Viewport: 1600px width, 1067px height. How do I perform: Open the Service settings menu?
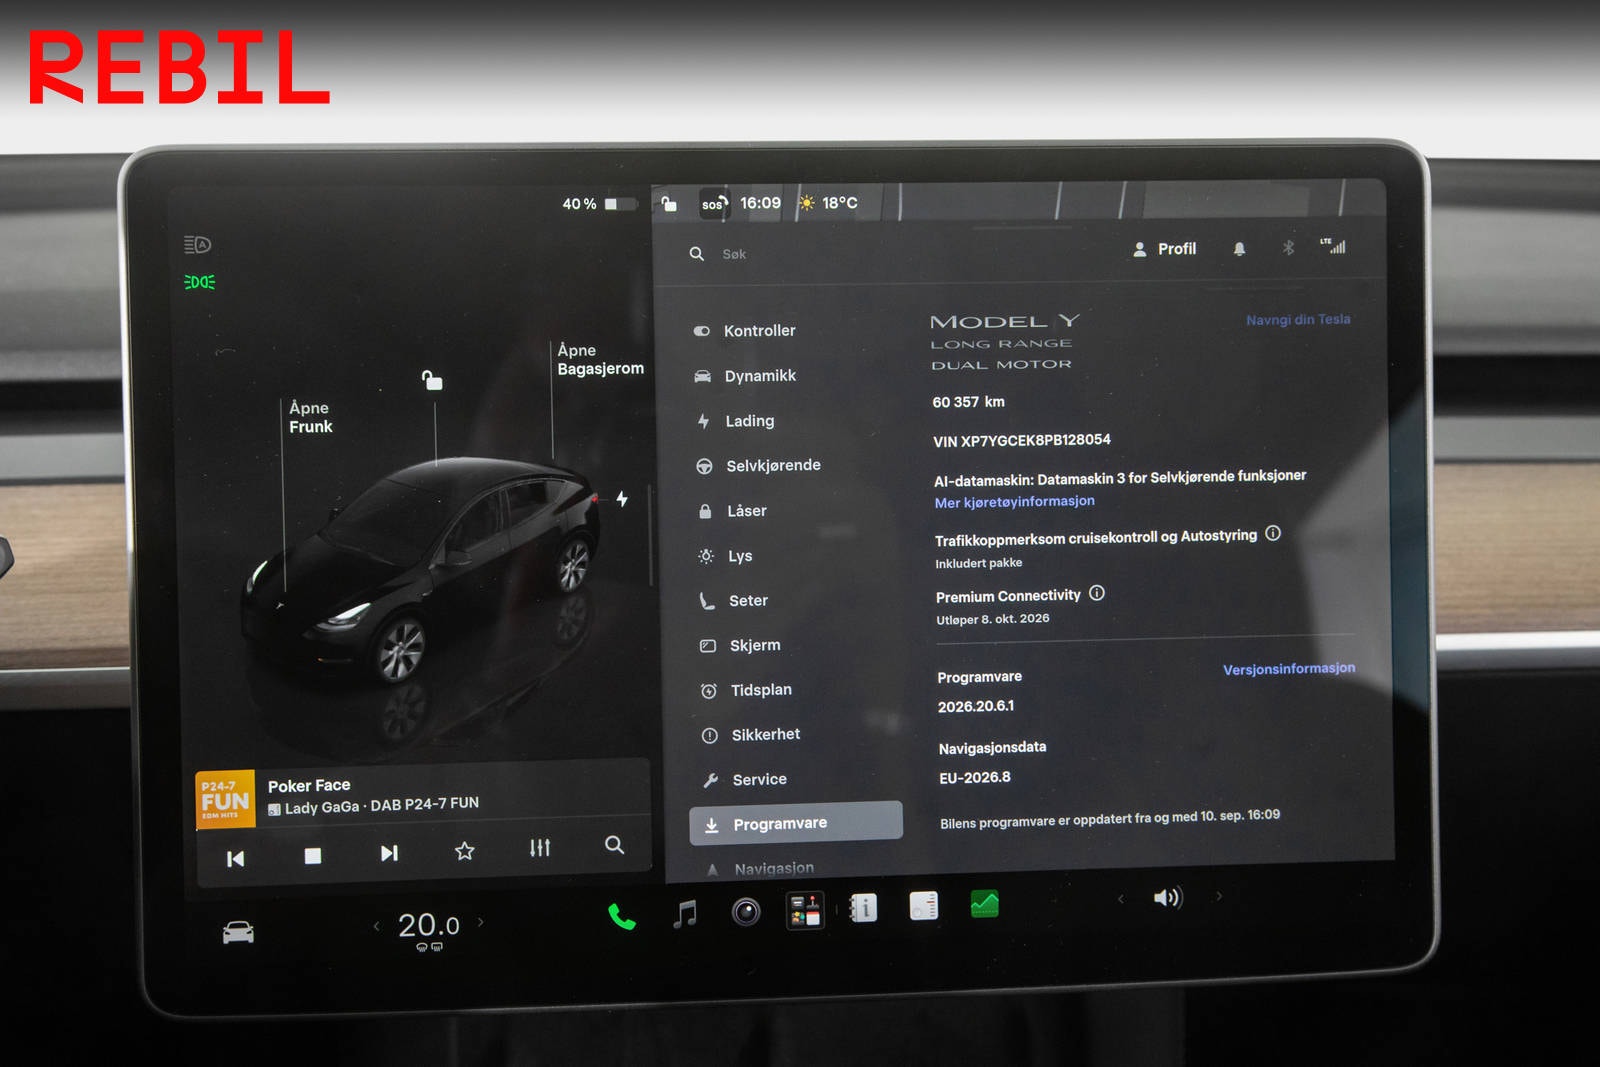coord(746,780)
